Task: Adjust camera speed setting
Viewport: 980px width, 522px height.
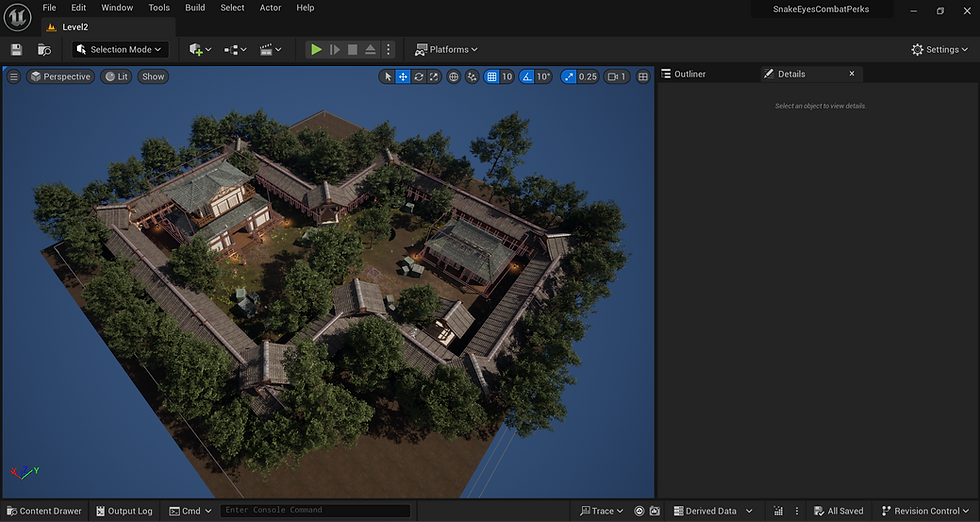Action: 617,76
